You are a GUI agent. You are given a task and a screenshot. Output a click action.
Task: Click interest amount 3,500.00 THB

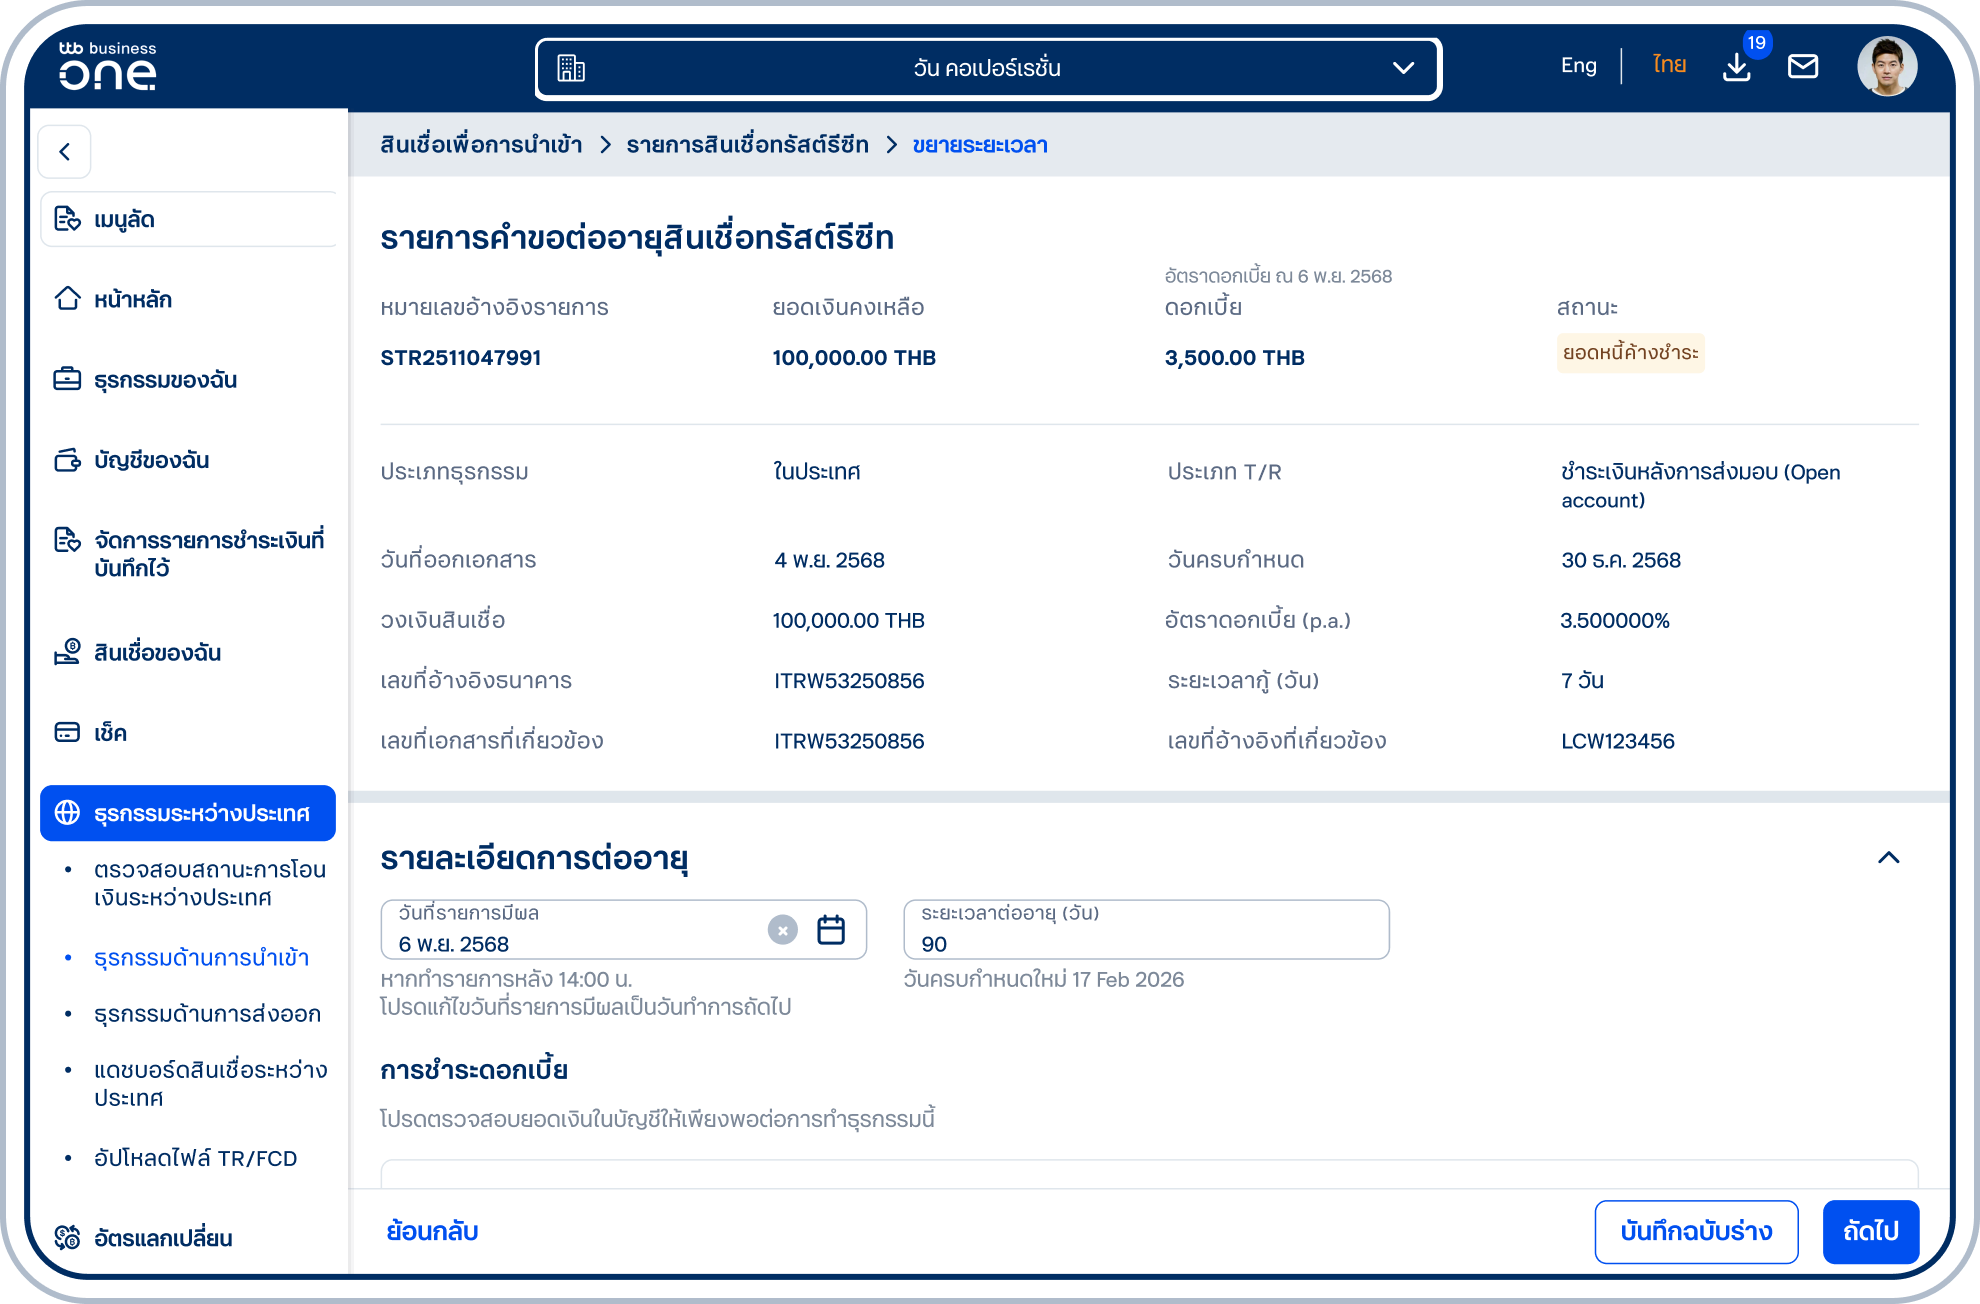[1235, 358]
